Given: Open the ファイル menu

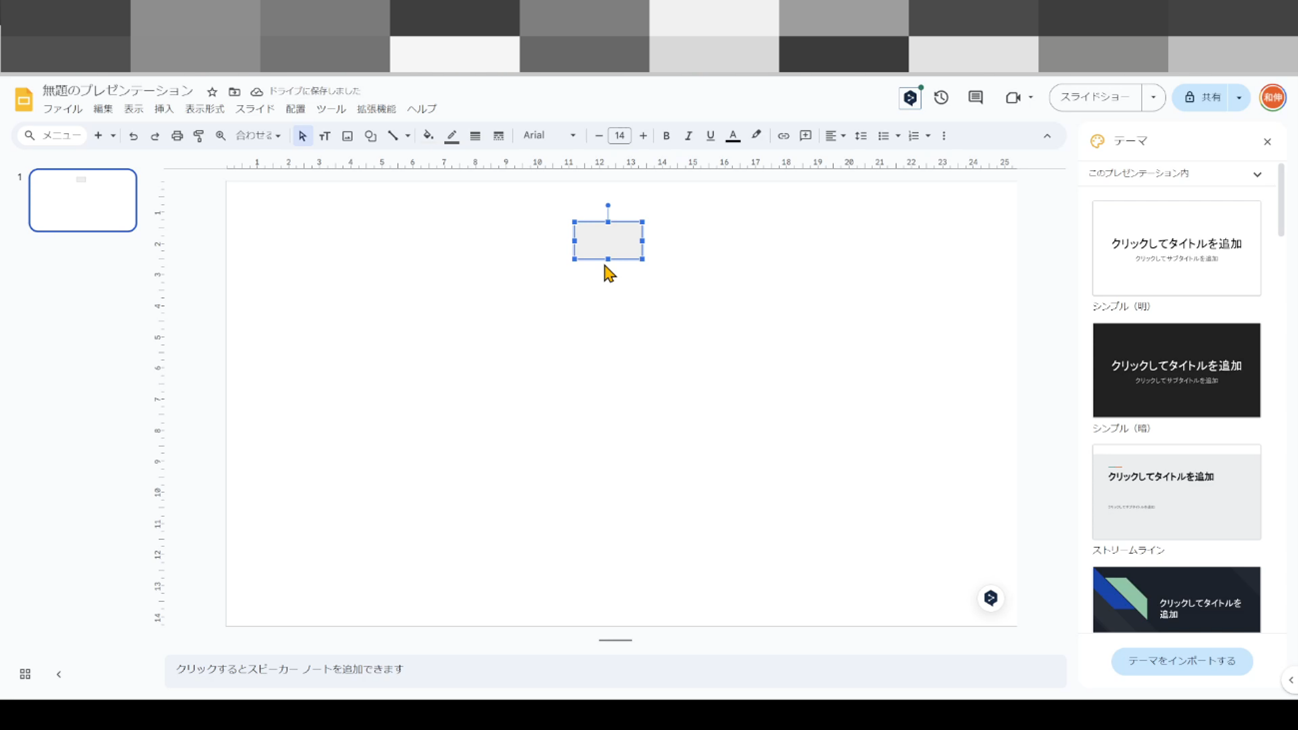Looking at the screenshot, I should pos(62,109).
